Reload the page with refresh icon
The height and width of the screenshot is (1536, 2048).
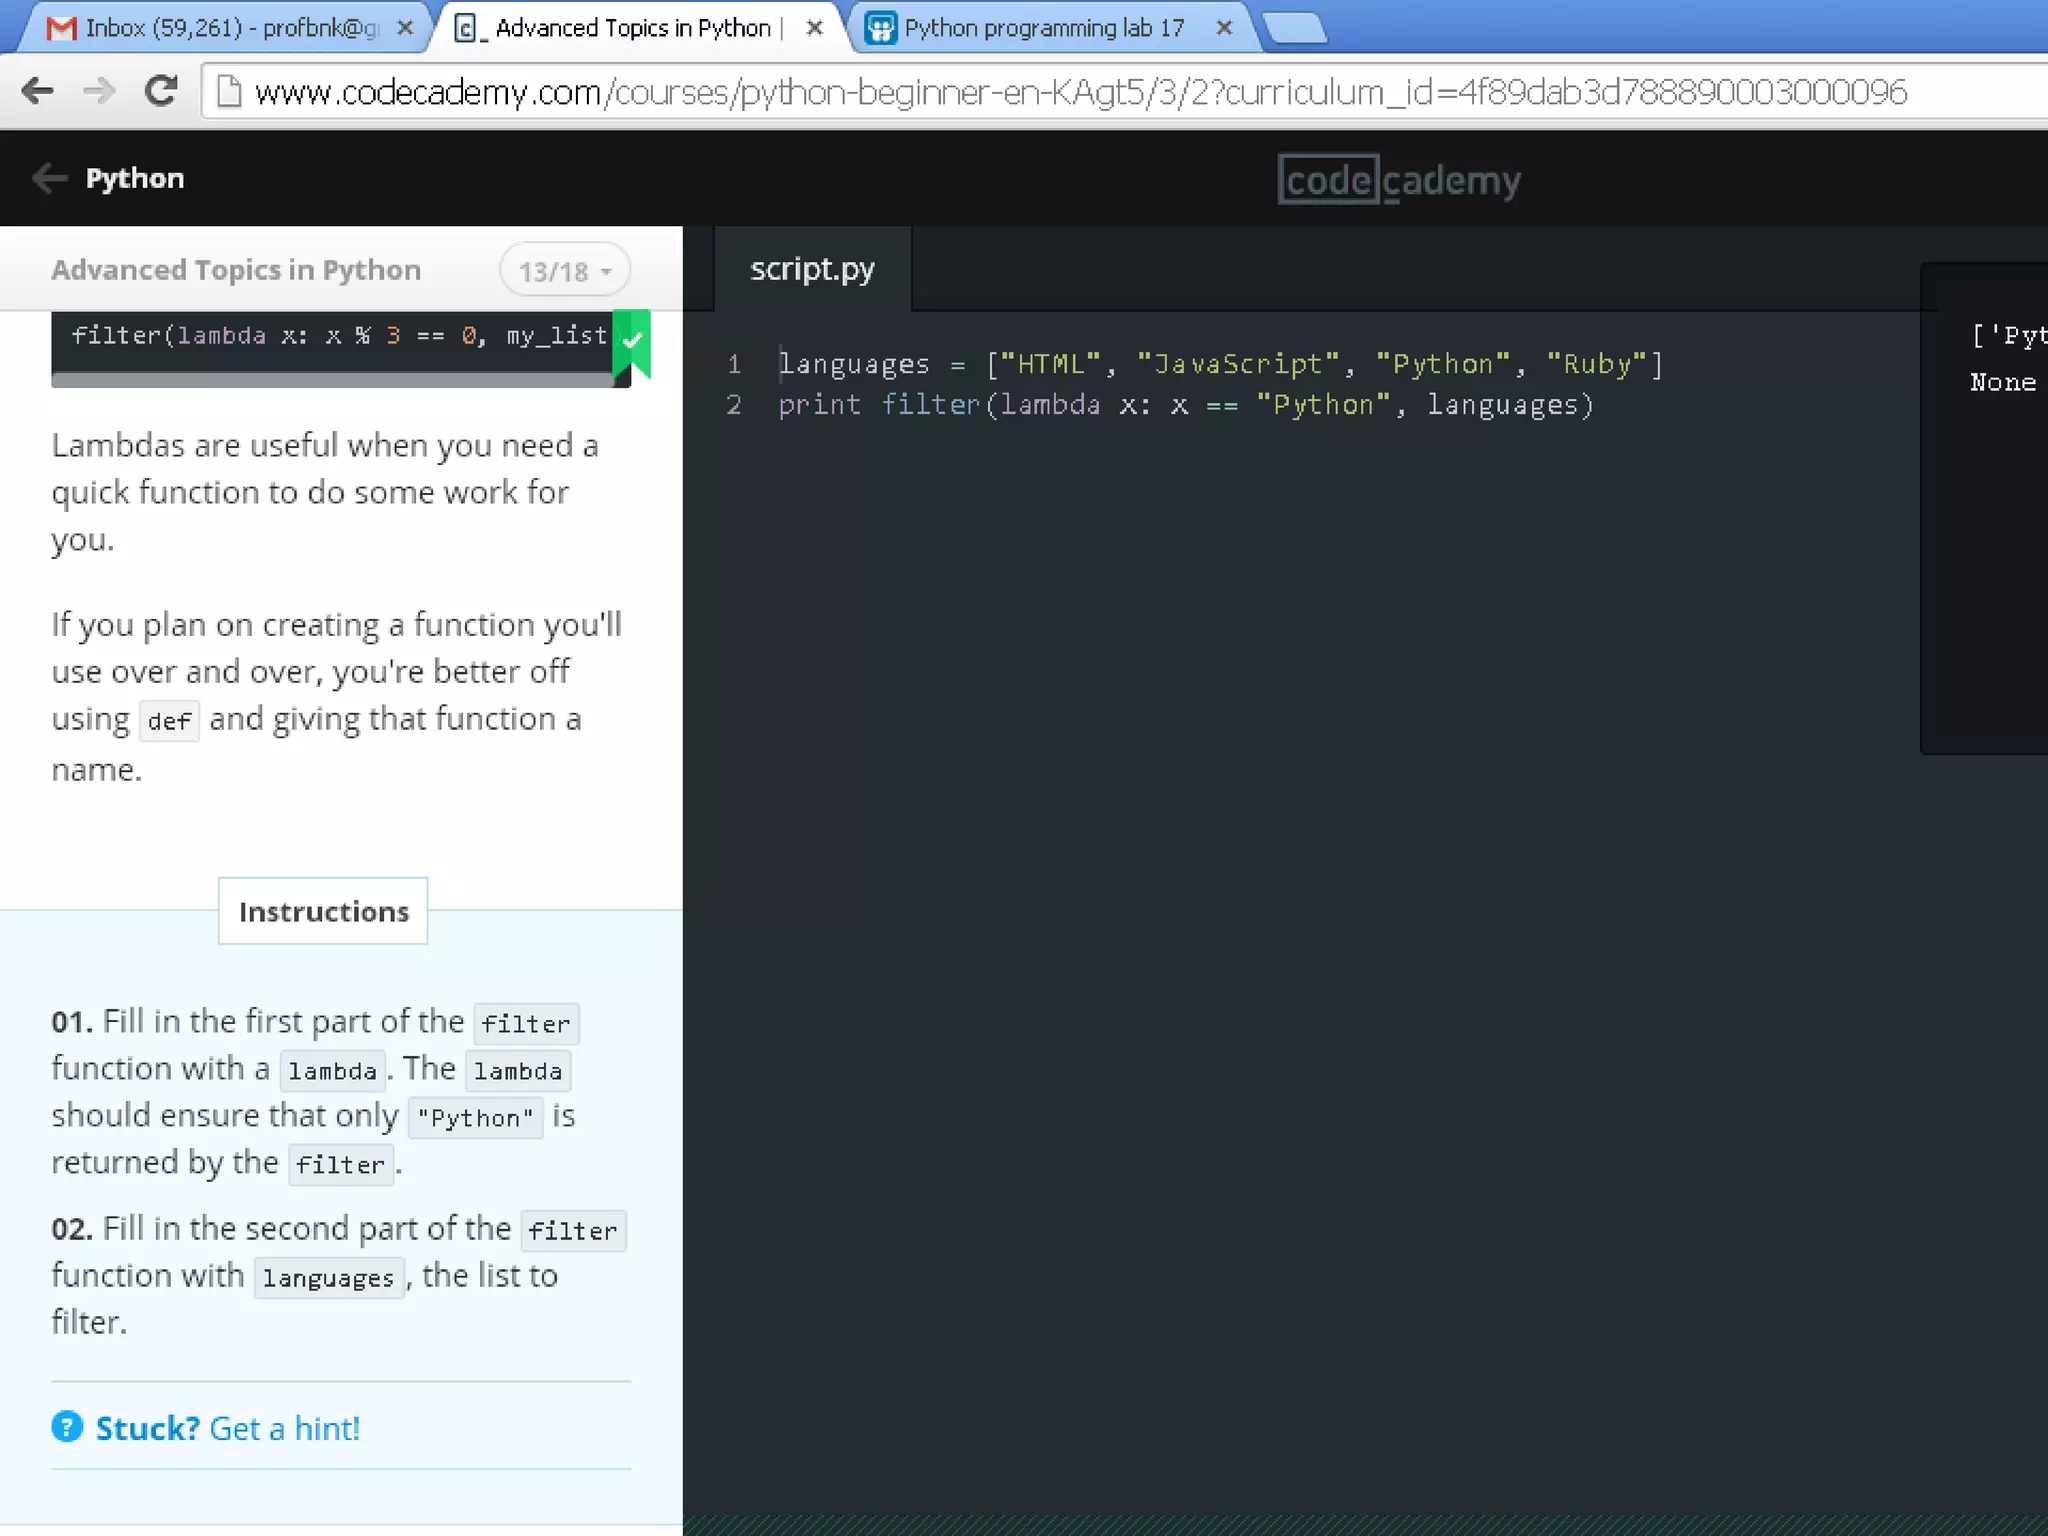click(161, 91)
